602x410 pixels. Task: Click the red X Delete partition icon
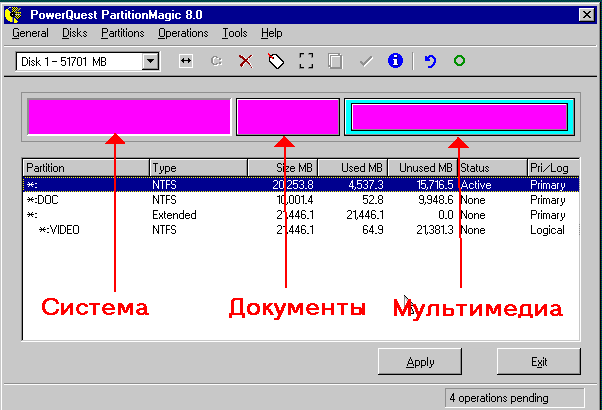pos(246,61)
